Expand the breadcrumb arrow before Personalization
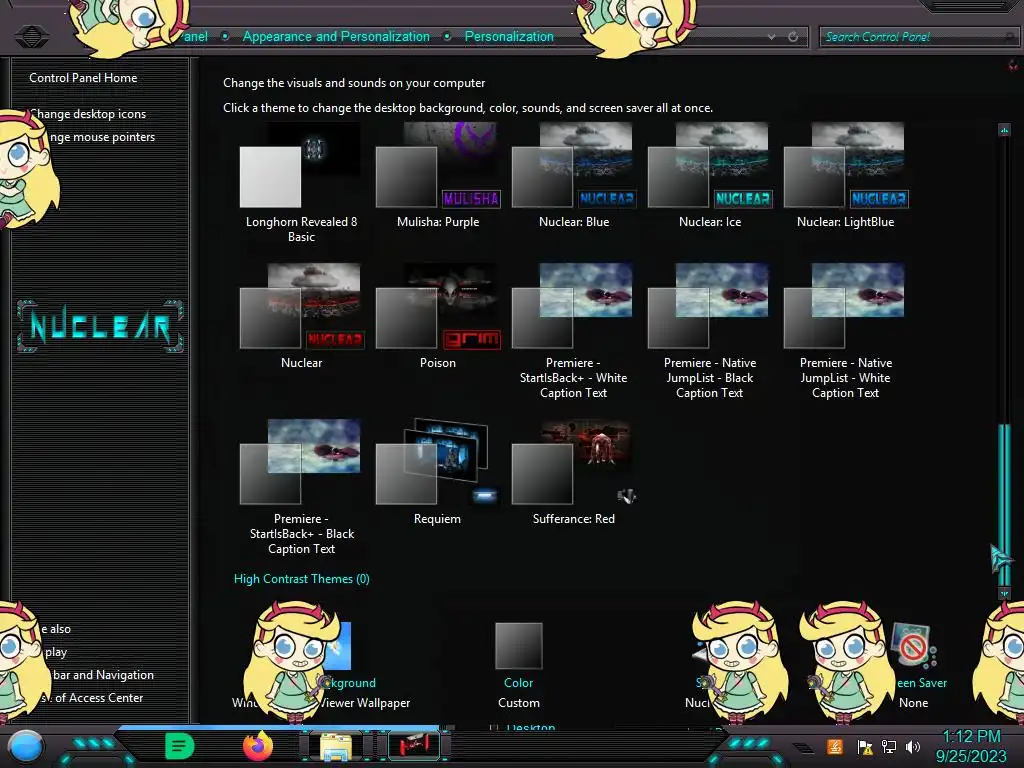The width and height of the screenshot is (1024, 768). (447, 37)
